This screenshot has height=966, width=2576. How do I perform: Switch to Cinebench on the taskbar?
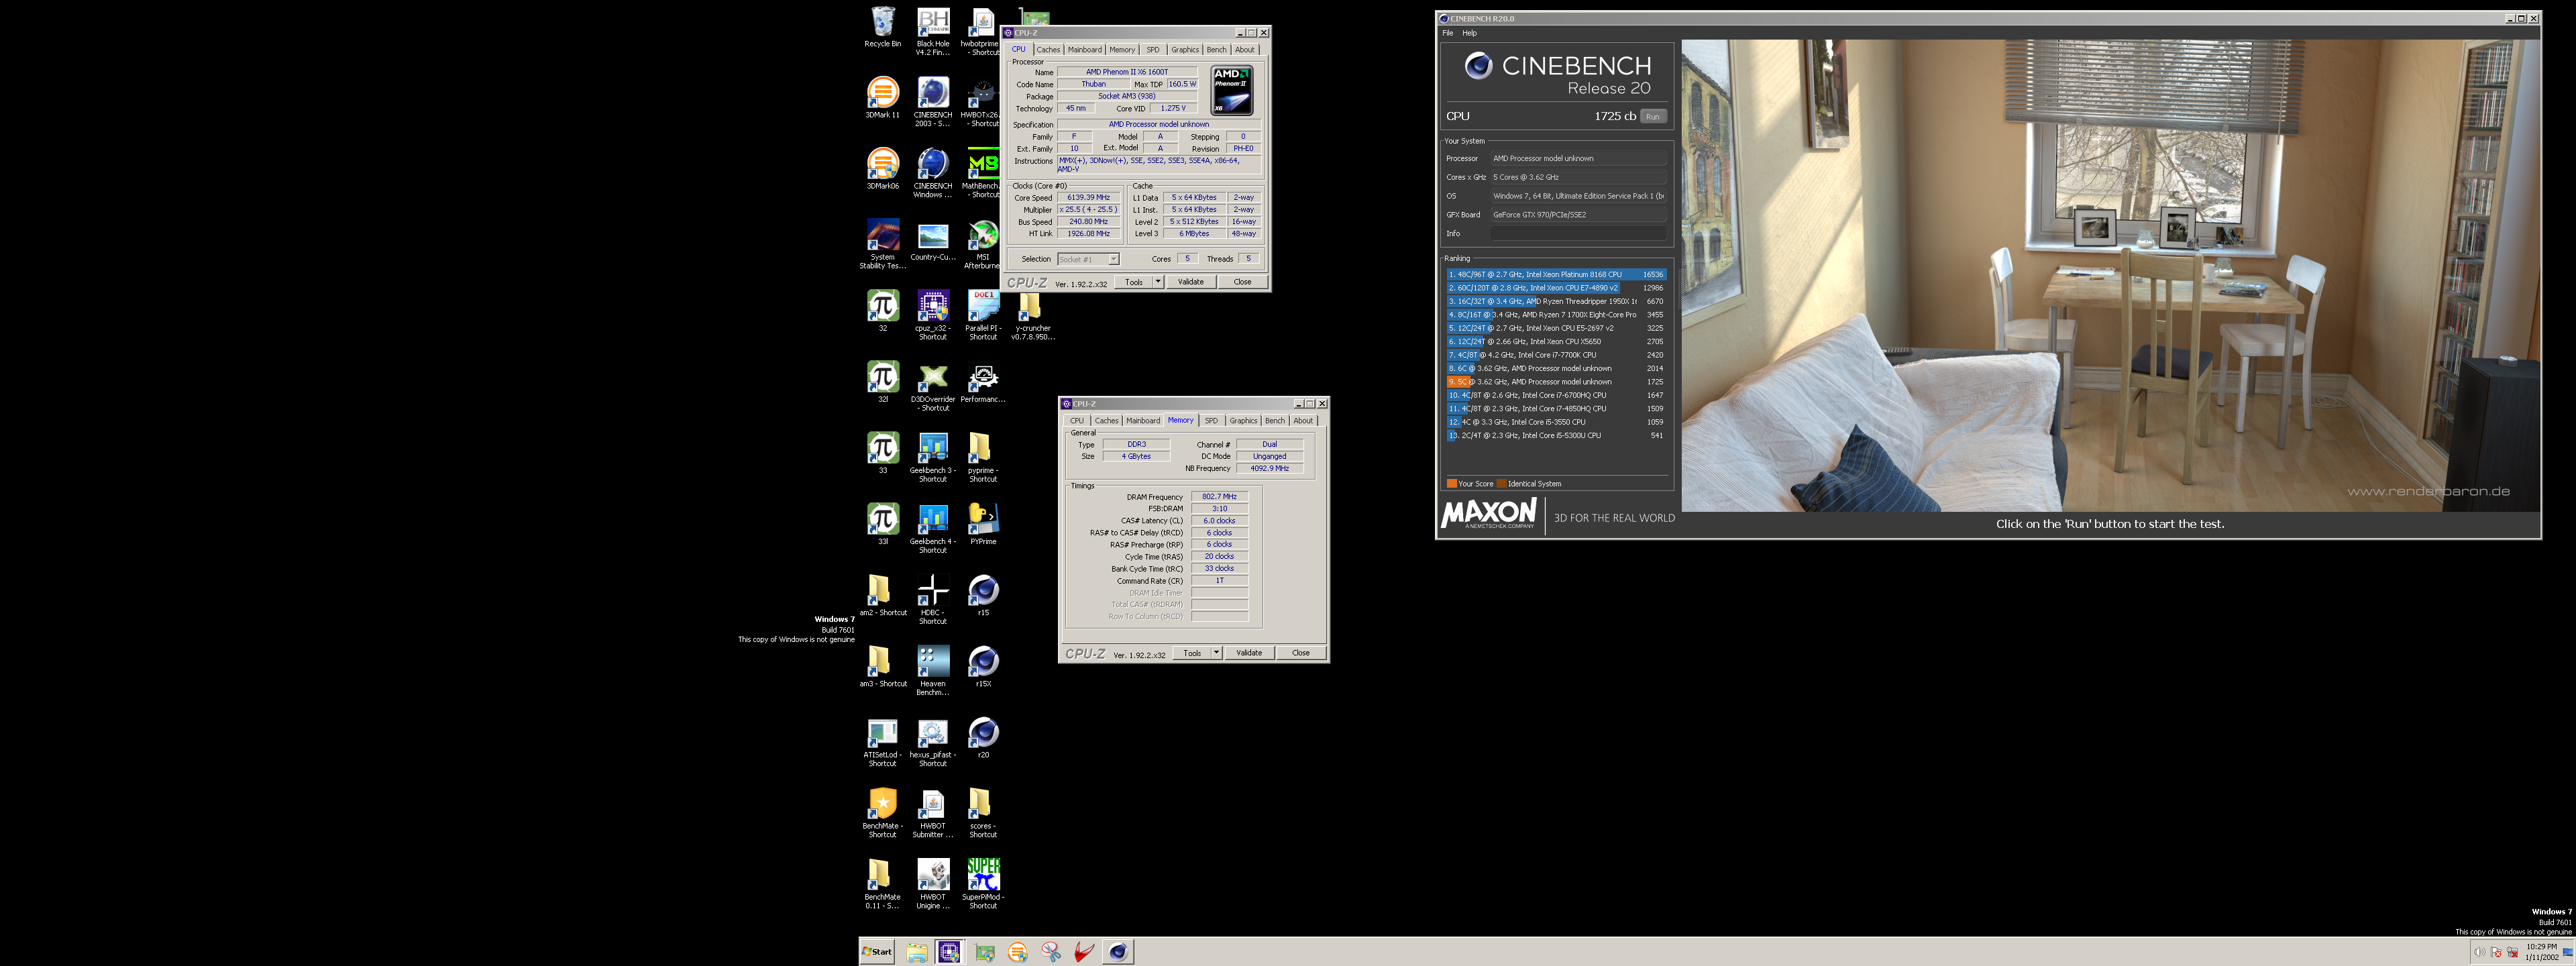[x=1118, y=951]
